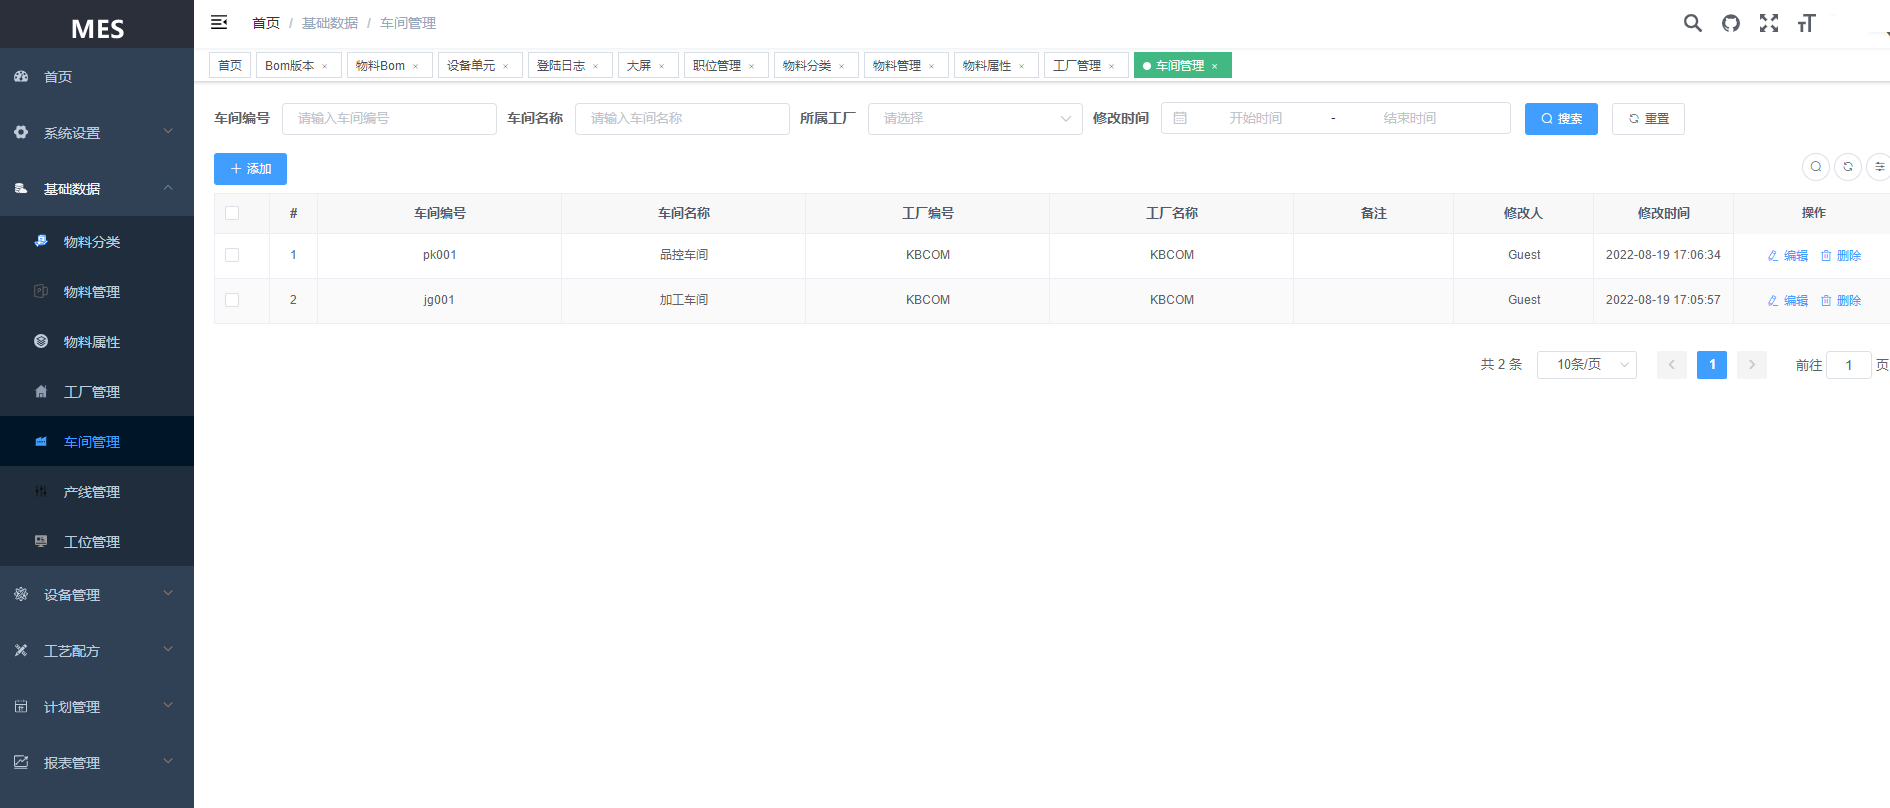Open 产线管理 in the sidebar
Viewport: 1890px width, 808px height.
click(92, 492)
